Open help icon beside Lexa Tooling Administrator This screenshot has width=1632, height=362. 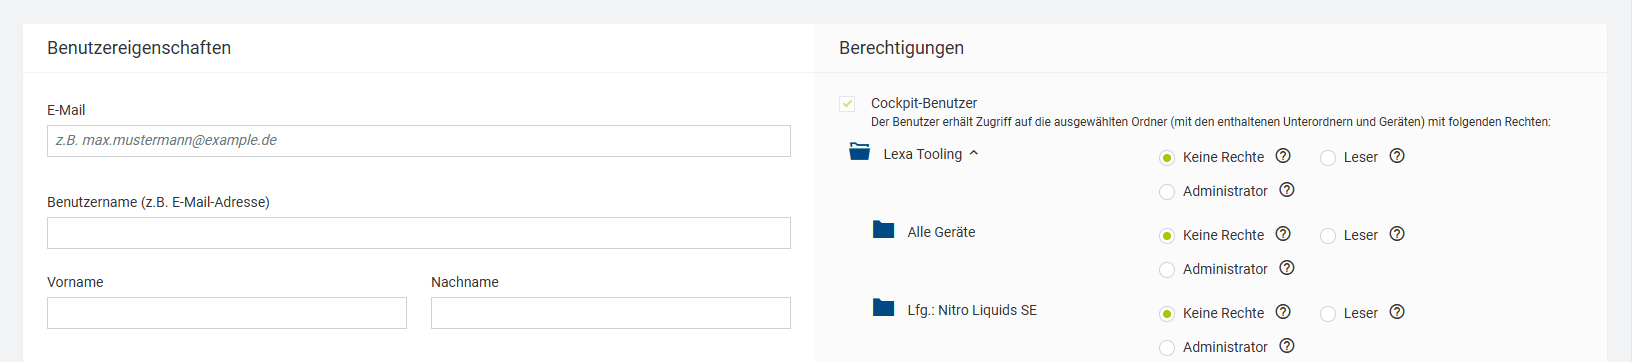coord(1287,190)
